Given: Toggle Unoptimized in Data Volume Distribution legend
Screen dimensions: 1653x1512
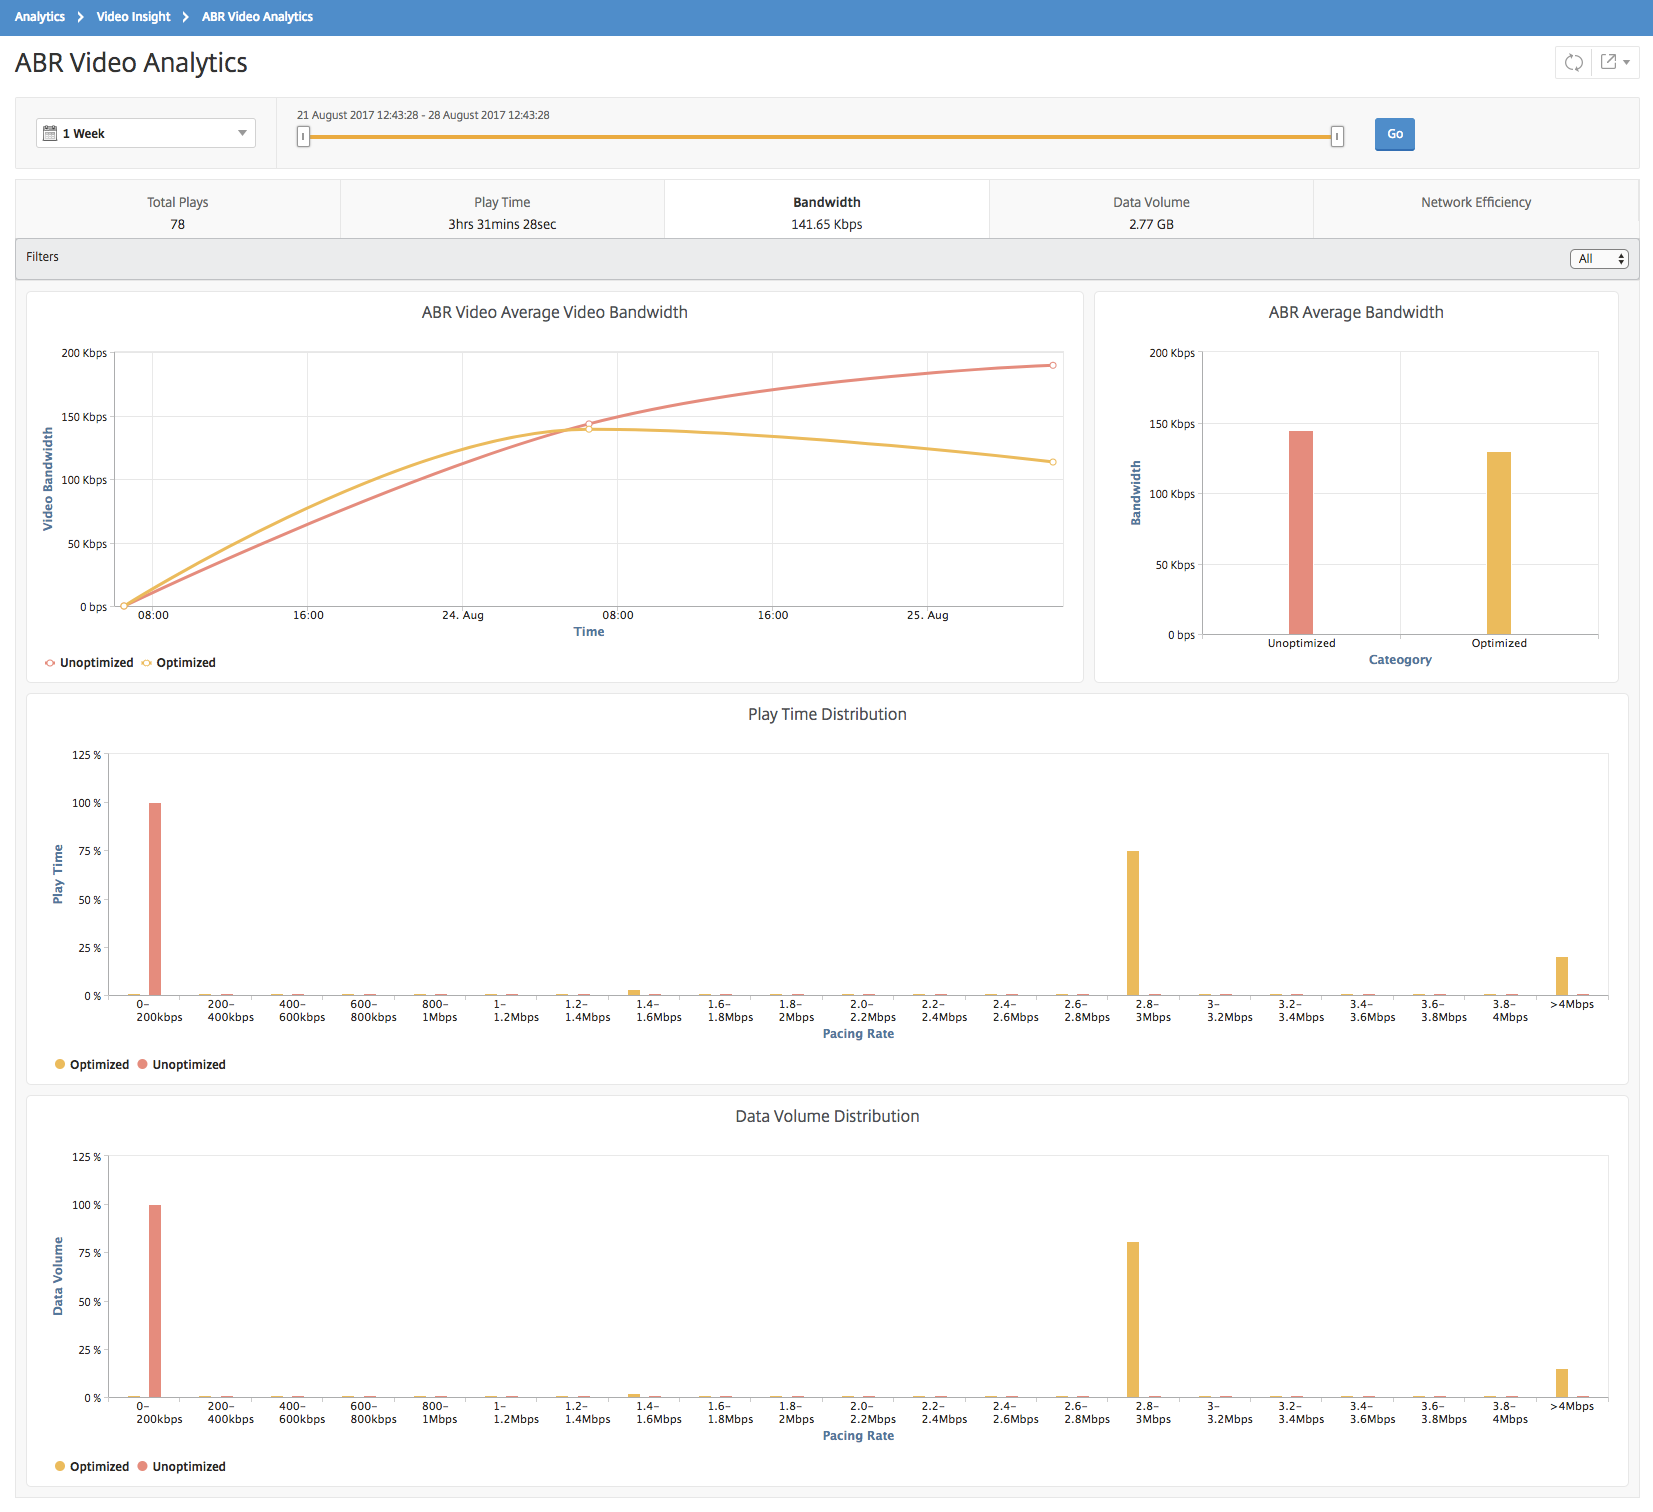Looking at the screenshot, I should pyautogui.click(x=182, y=1467).
